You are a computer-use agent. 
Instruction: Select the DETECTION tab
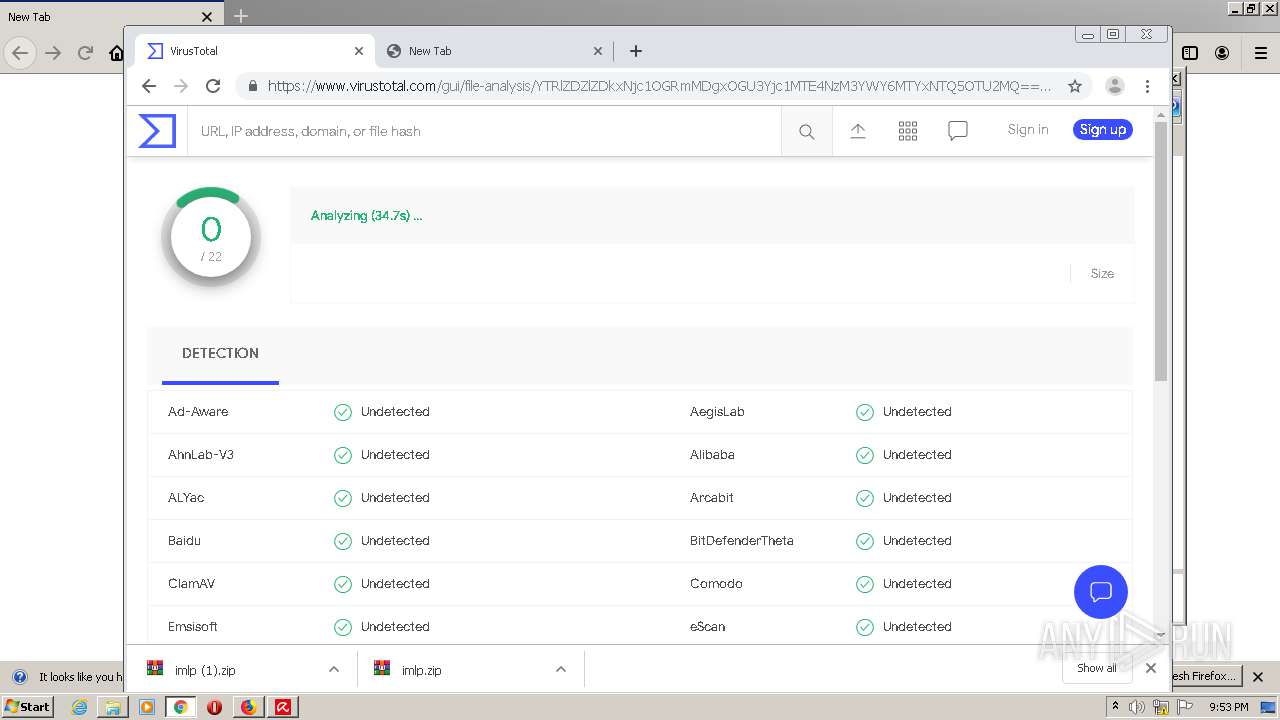[x=220, y=353]
